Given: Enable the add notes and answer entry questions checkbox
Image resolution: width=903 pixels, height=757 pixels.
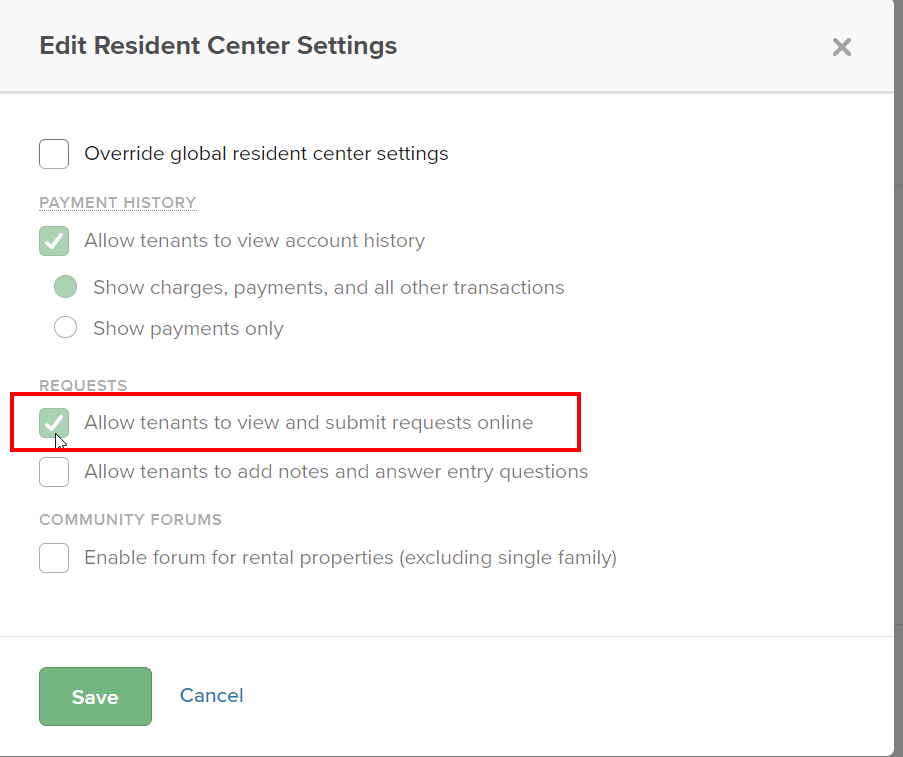Looking at the screenshot, I should pos(54,472).
